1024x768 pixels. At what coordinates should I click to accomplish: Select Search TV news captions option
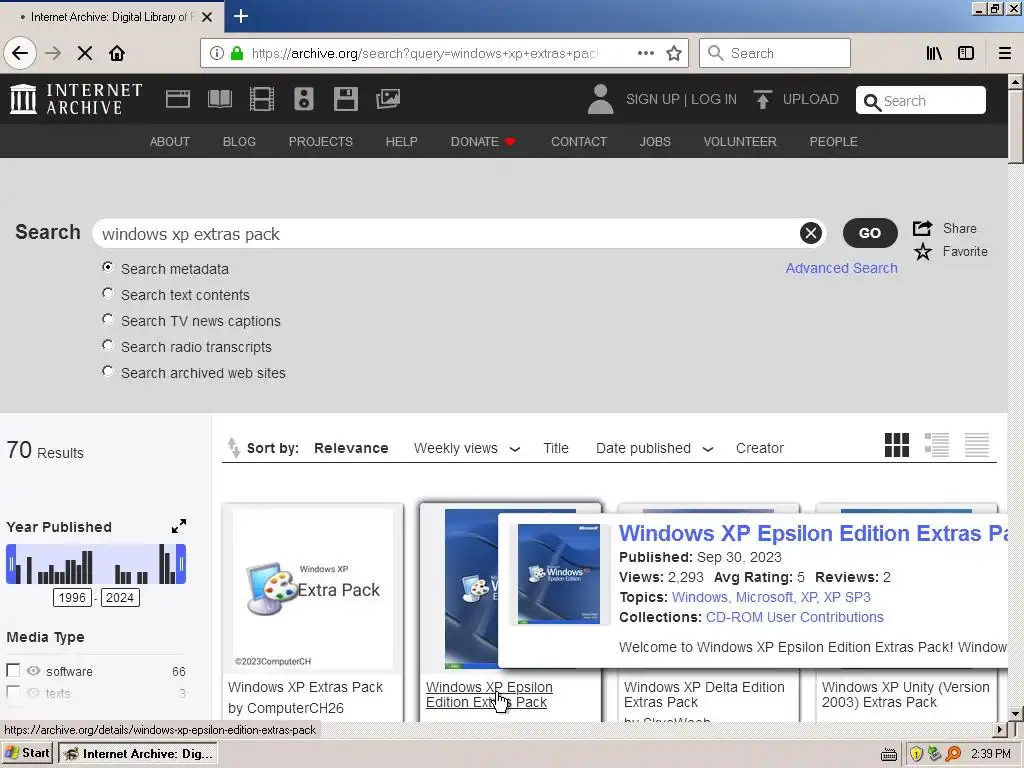(x=108, y=319)
